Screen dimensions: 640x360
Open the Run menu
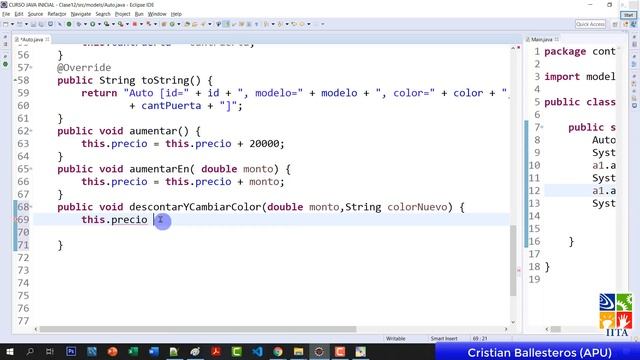(x=139, y=14)
